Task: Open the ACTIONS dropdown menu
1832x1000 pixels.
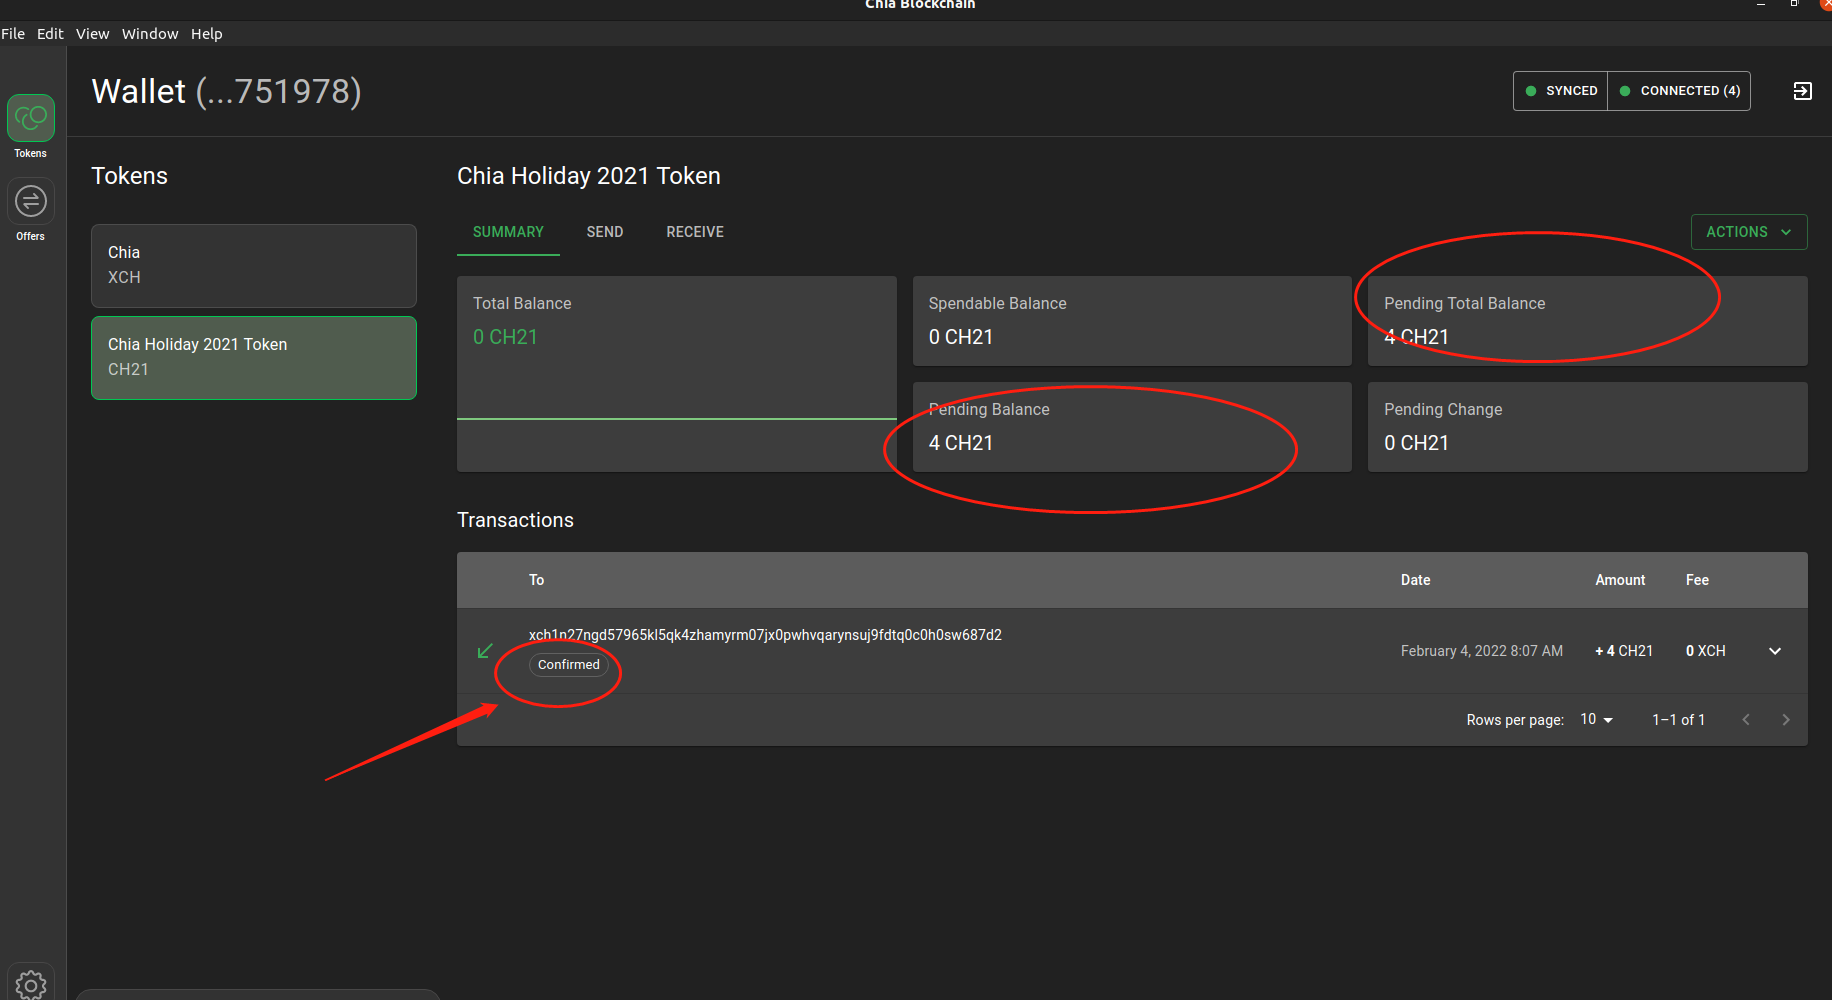Action: pyautogui.click(x=1748, y=231)
